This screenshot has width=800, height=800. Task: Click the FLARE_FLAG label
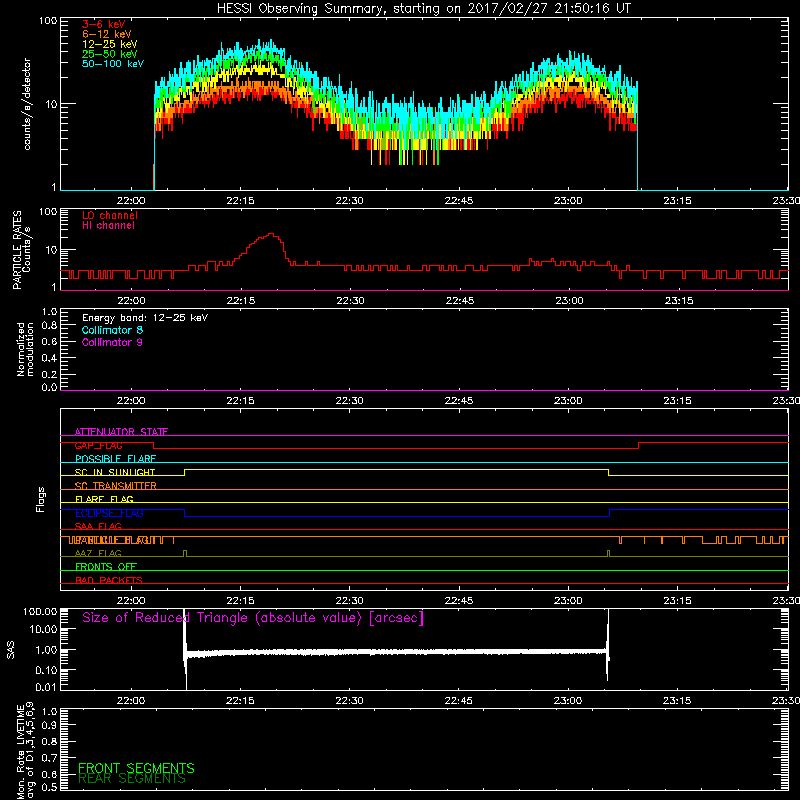(104, 499)
